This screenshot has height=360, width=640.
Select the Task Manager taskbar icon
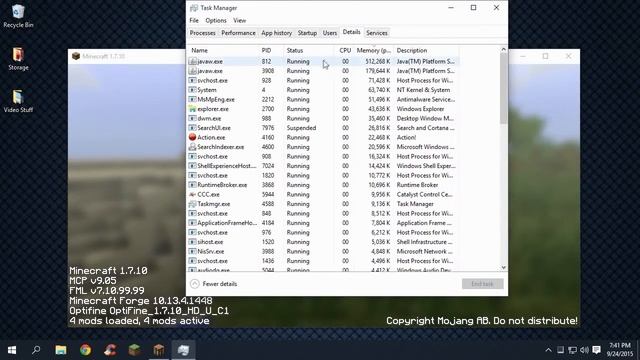183,350
